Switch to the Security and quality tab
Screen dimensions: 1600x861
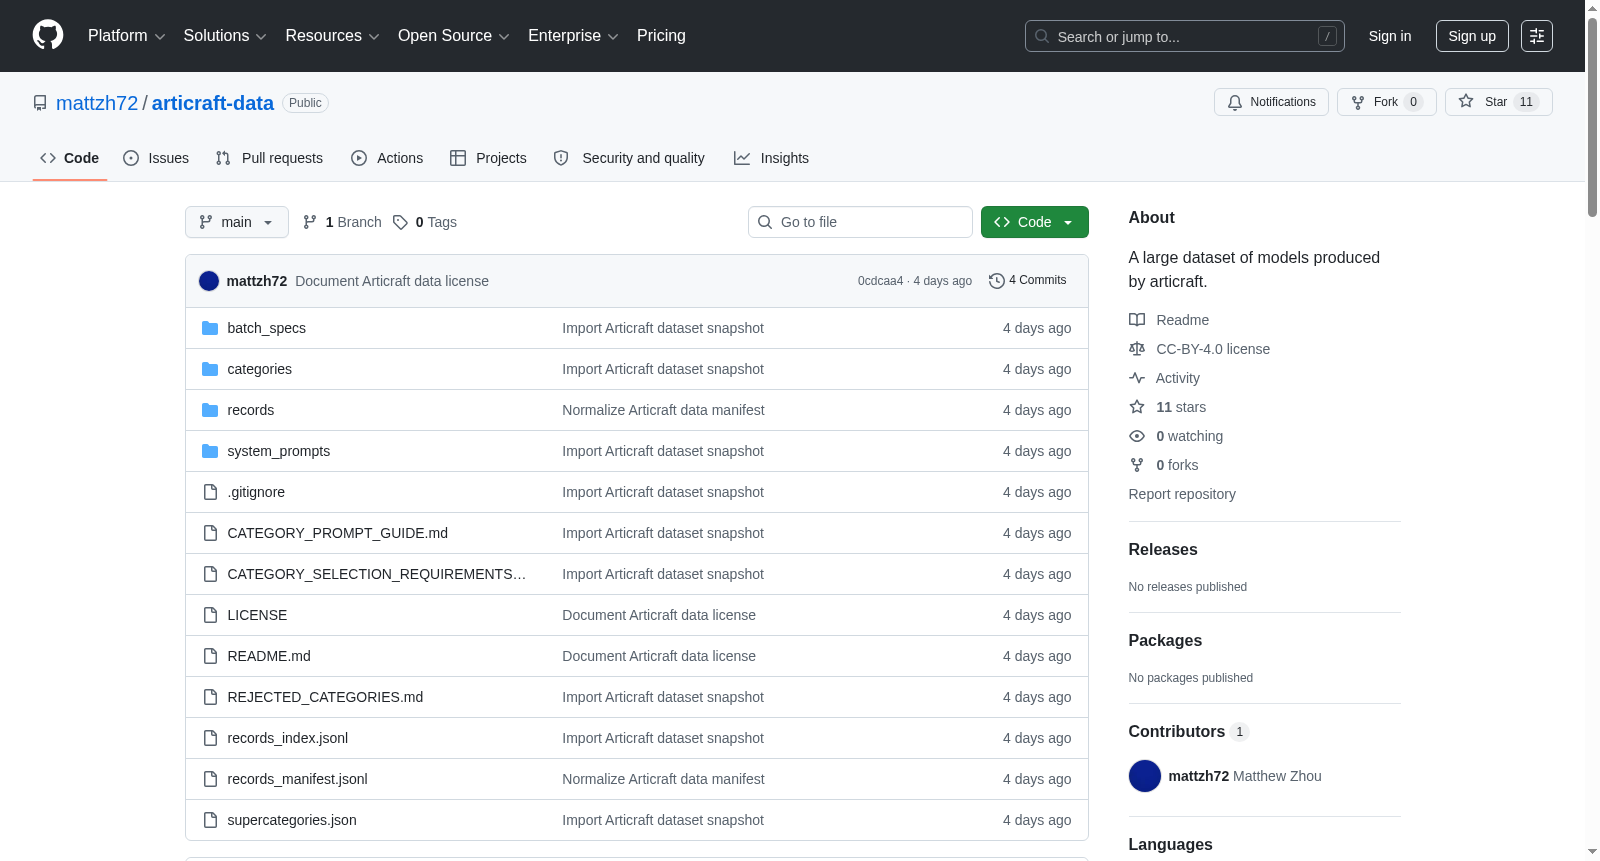click(x=629, y=158)
